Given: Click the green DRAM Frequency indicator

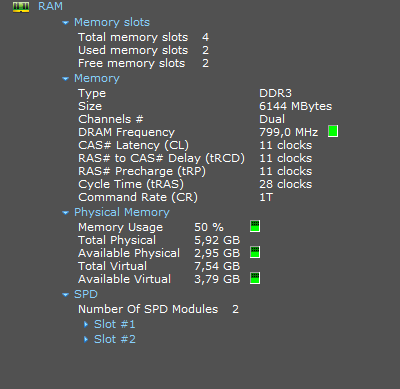Looking at the screenshot, I should click(x=333, y=131).
